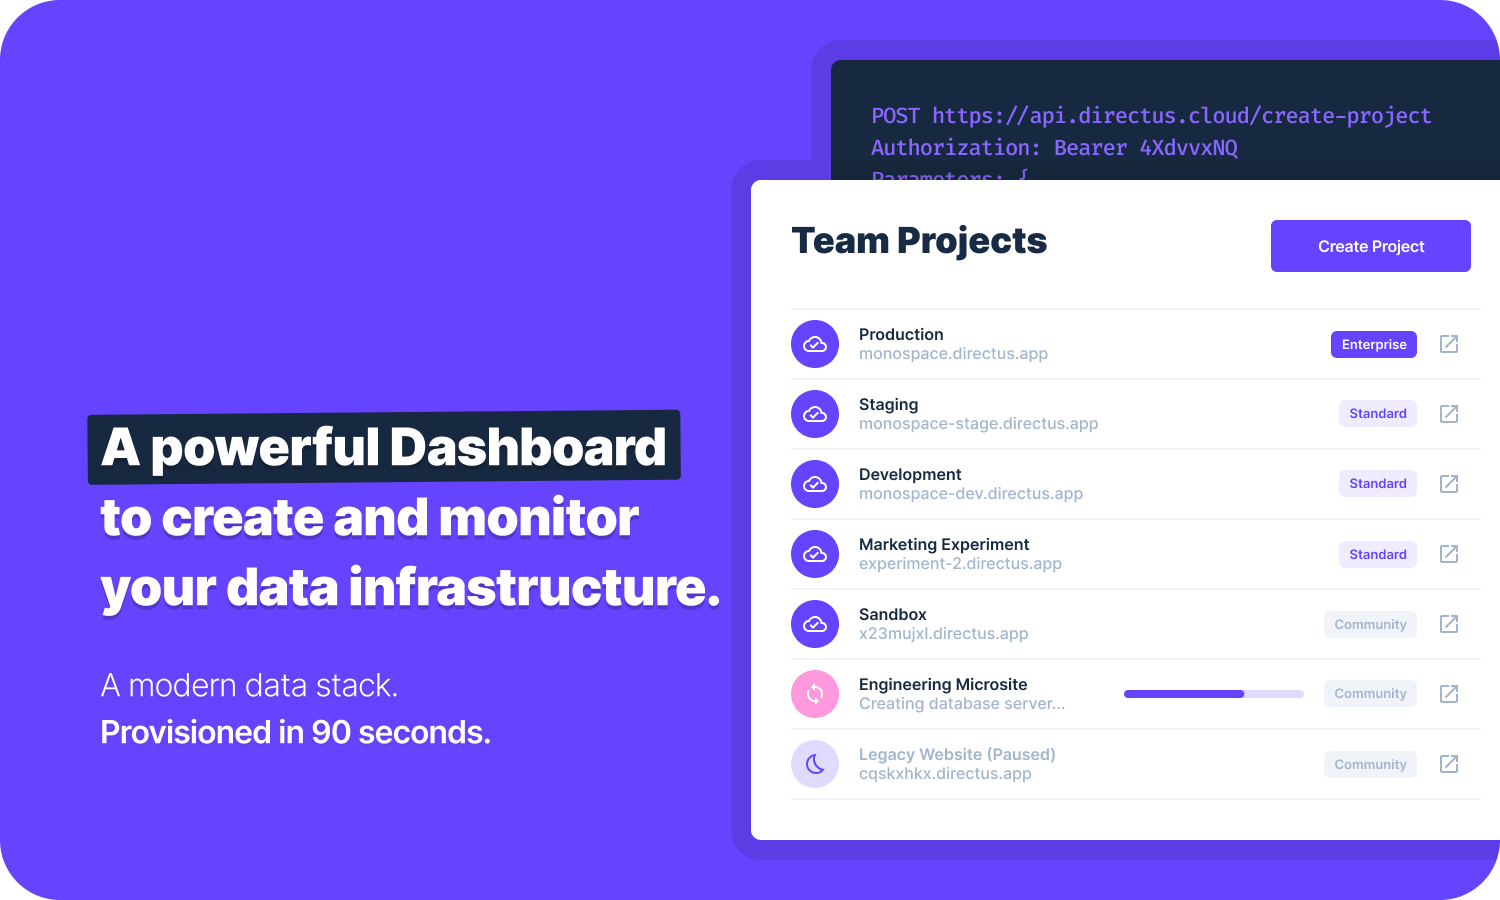Viewport: 1500px width, 900px height.
Task: Open Legacy Website external link icon
Action: point(1449,764)
